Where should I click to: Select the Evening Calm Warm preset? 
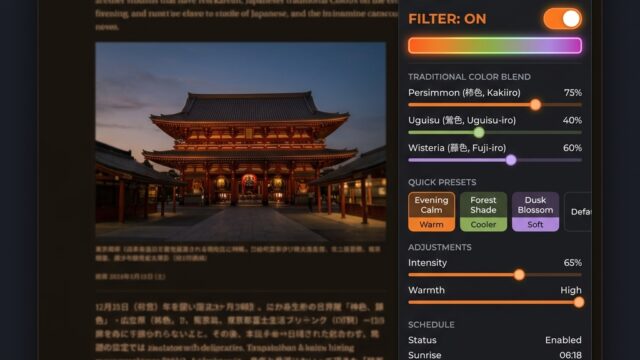(x=431, y=212)
